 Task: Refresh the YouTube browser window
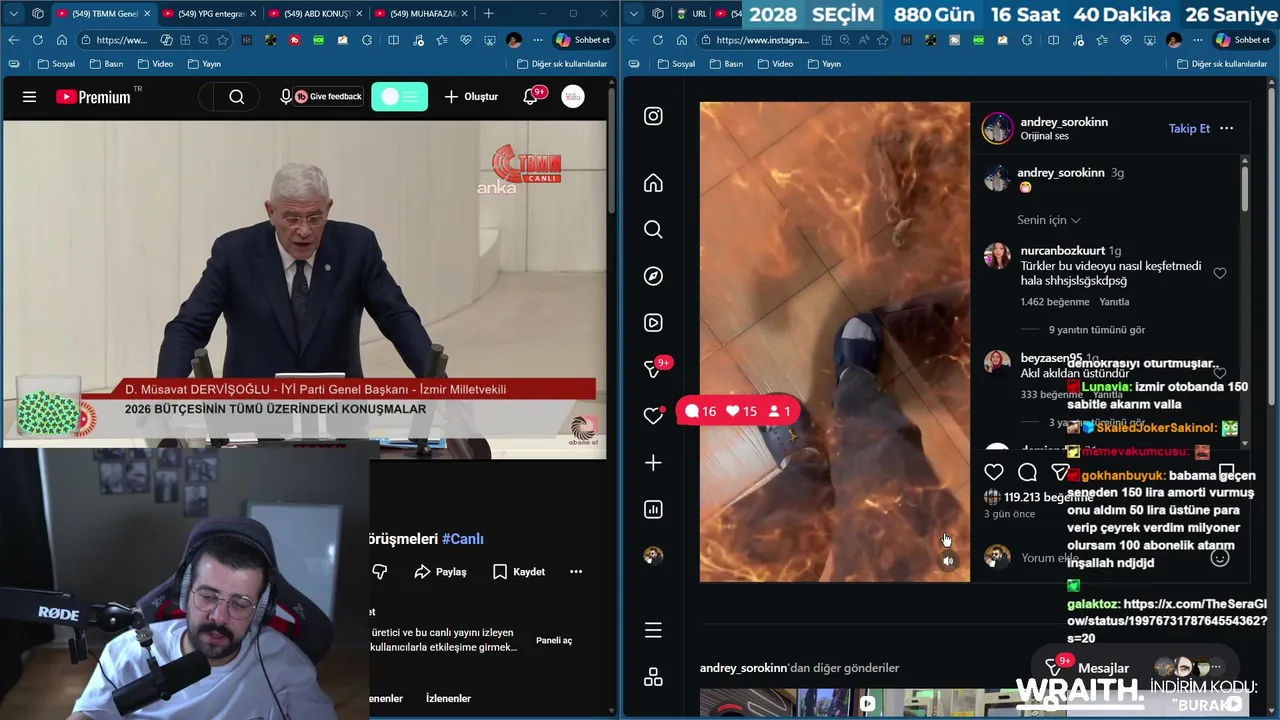click(x=37, y=40)
